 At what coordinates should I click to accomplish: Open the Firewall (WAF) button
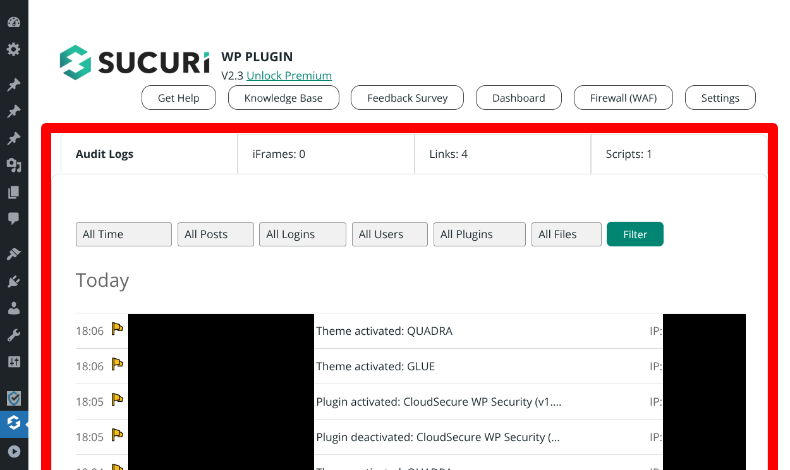tap(623, 98)
